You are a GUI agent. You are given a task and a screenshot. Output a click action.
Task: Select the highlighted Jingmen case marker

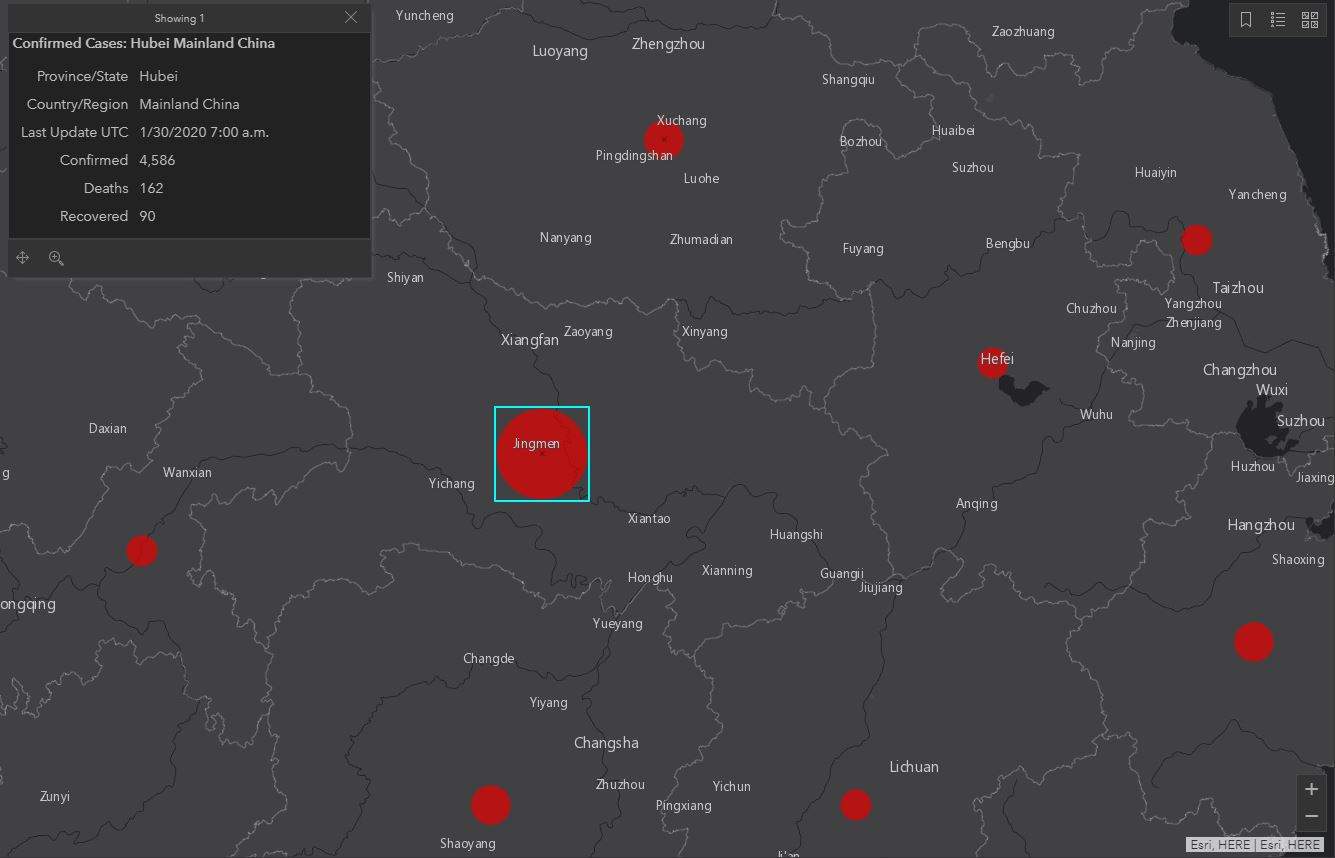542,452
